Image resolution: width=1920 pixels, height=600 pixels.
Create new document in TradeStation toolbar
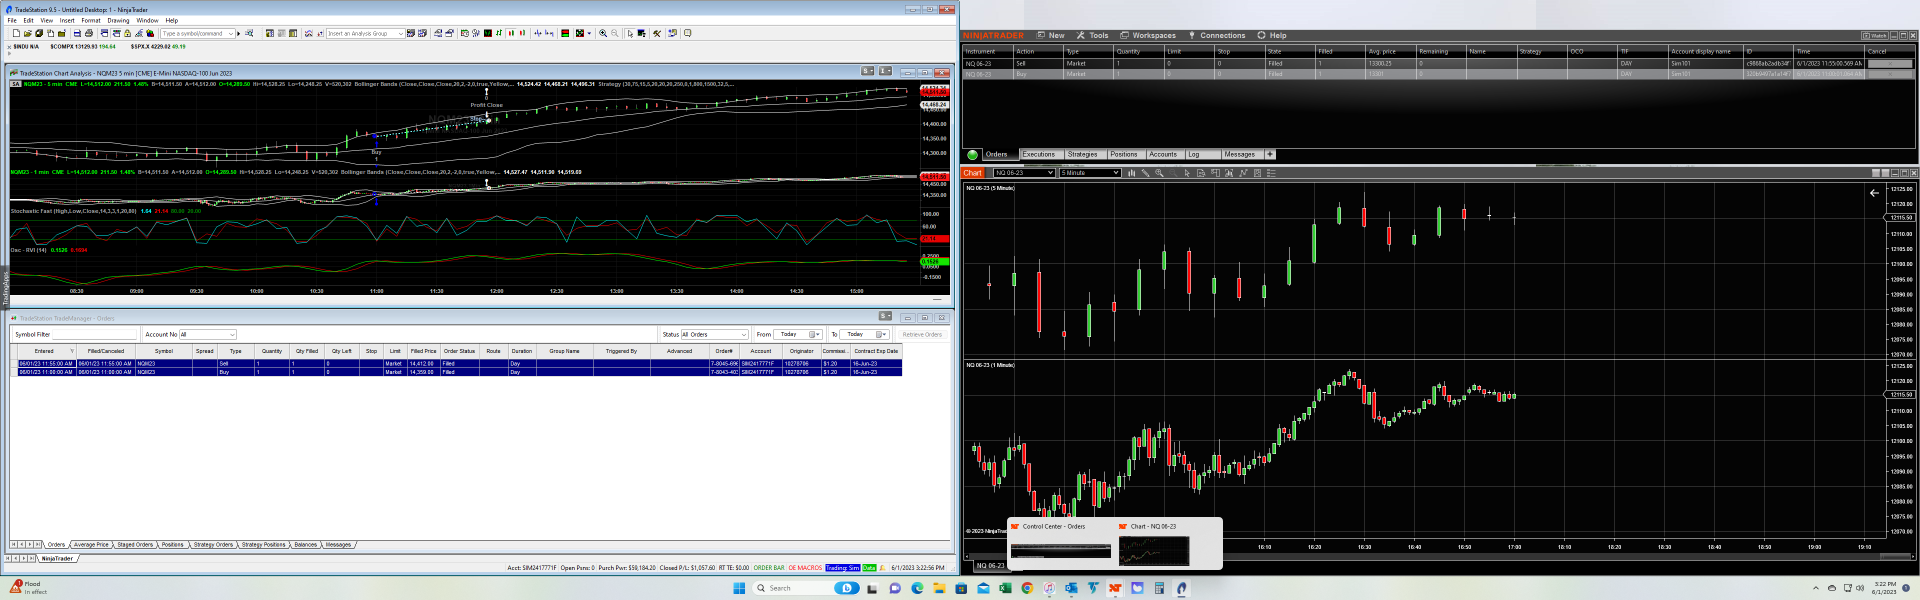(16, 33)
